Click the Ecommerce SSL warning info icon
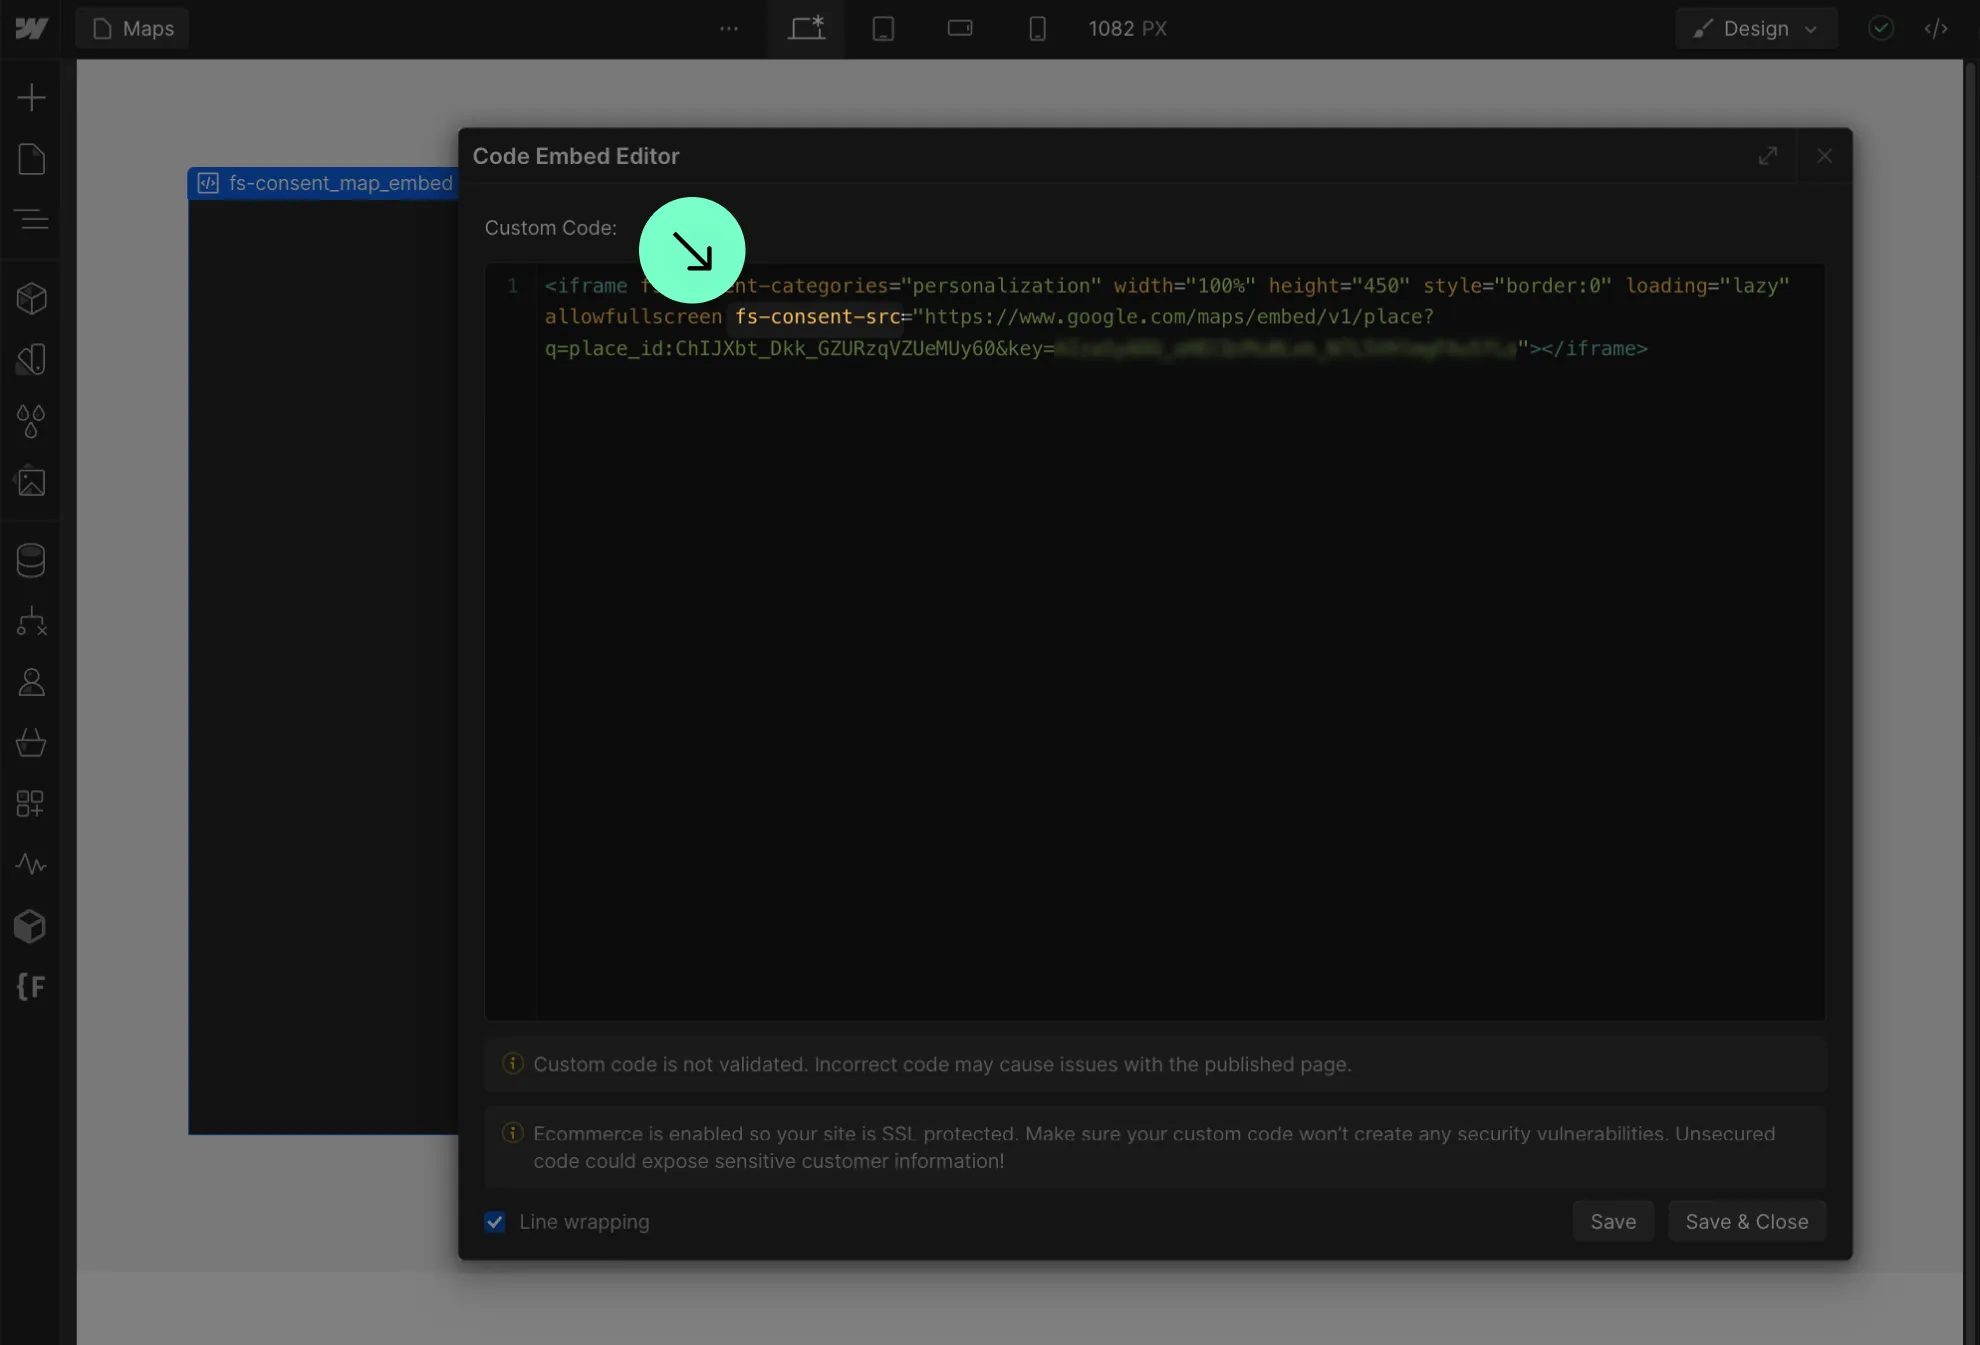1980x1345 pixels. 512,1133
